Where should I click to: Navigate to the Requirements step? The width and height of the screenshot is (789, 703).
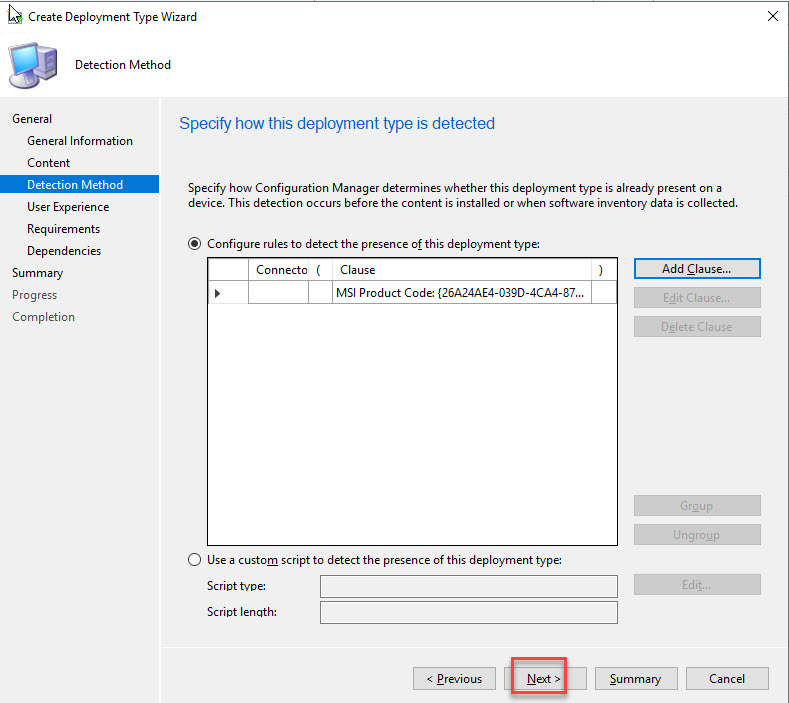(x=64, y=229)
